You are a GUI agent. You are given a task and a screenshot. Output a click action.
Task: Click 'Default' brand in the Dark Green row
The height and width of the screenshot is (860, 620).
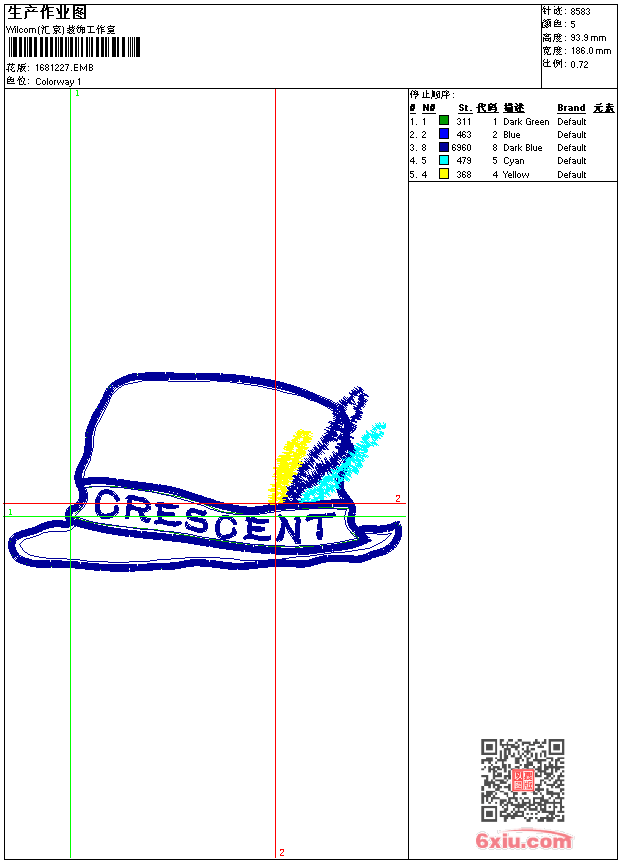pos(572,121)
